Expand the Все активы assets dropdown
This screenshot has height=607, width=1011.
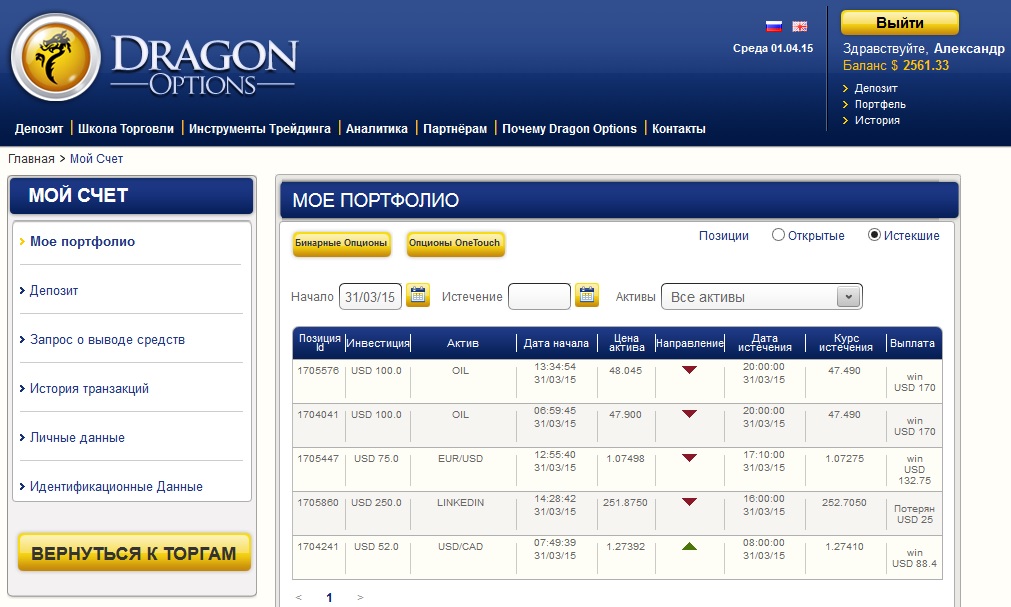click(848, 297)
